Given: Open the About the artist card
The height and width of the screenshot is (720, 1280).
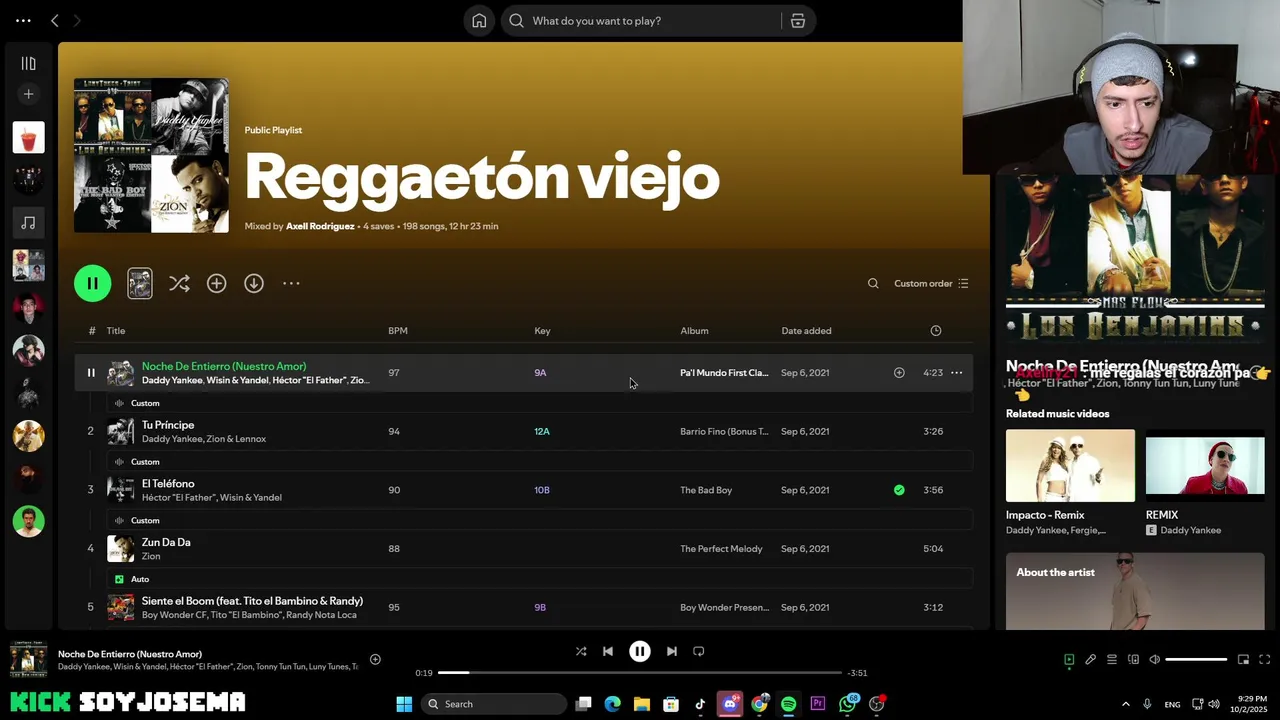Looking at the screenshot, I should pos(1135,592).
